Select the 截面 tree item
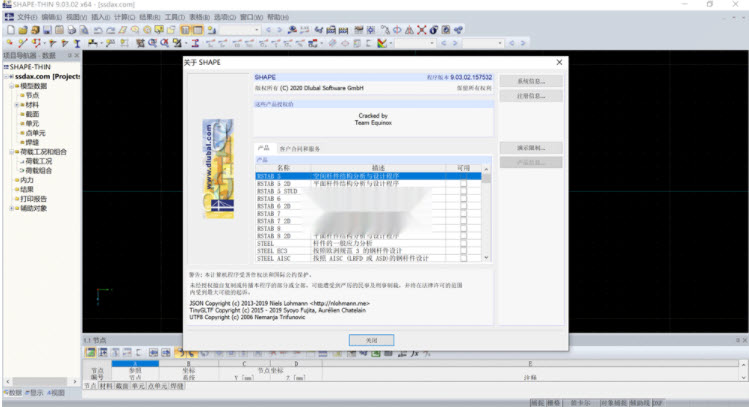The image size is (749, 407). (x=33, y=113)
